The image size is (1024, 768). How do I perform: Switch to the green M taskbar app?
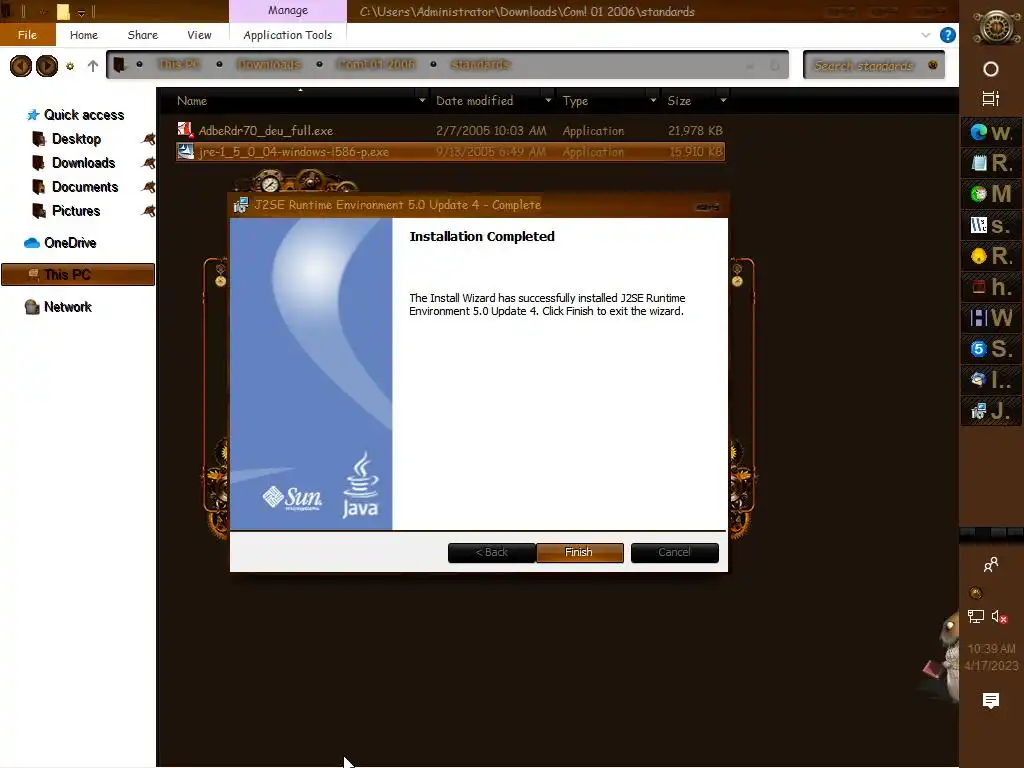991,194
